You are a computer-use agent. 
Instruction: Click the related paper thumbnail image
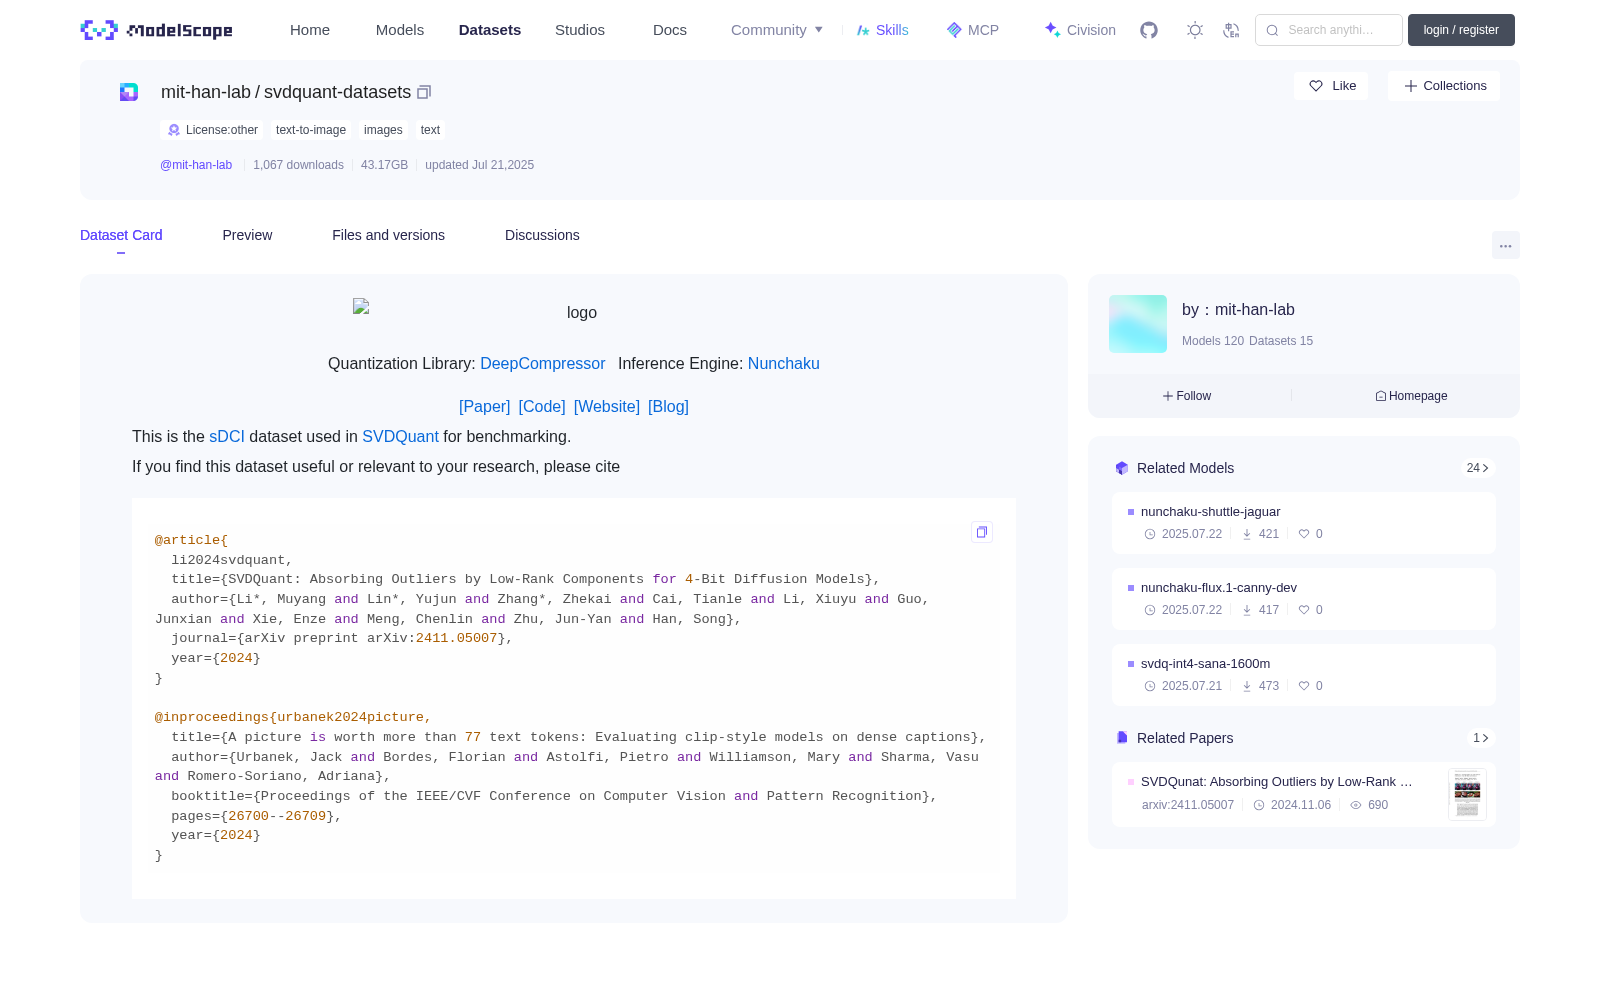coord(1467,795)
